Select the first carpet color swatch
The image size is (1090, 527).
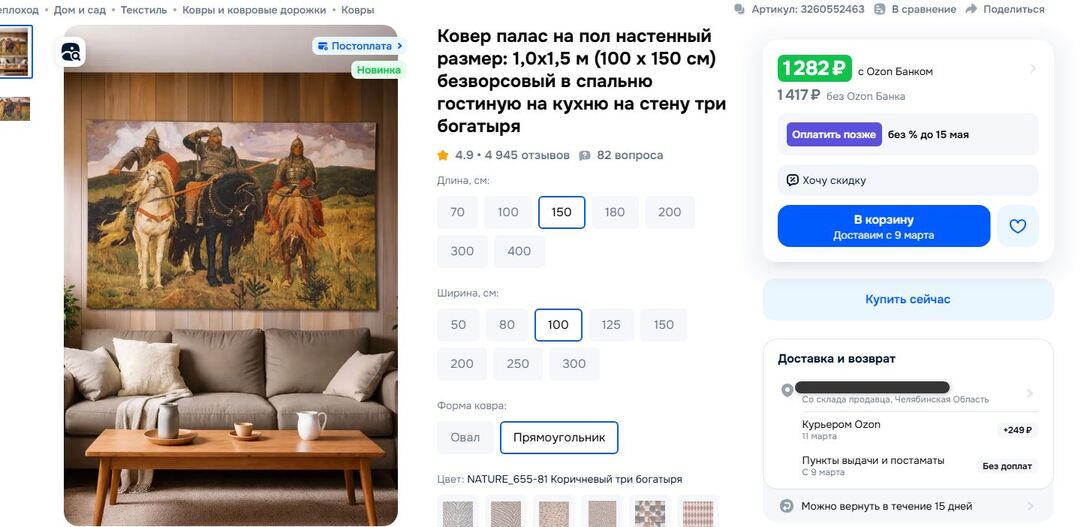pos(457,512)
